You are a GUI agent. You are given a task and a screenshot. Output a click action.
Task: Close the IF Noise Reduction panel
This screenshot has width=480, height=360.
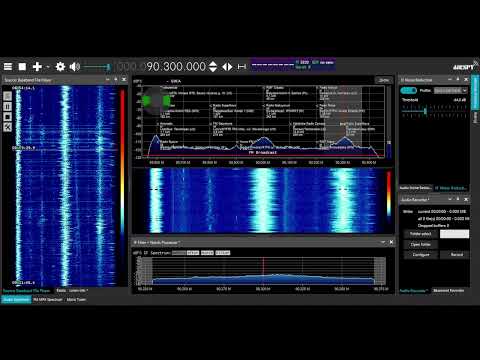point(466,80)
